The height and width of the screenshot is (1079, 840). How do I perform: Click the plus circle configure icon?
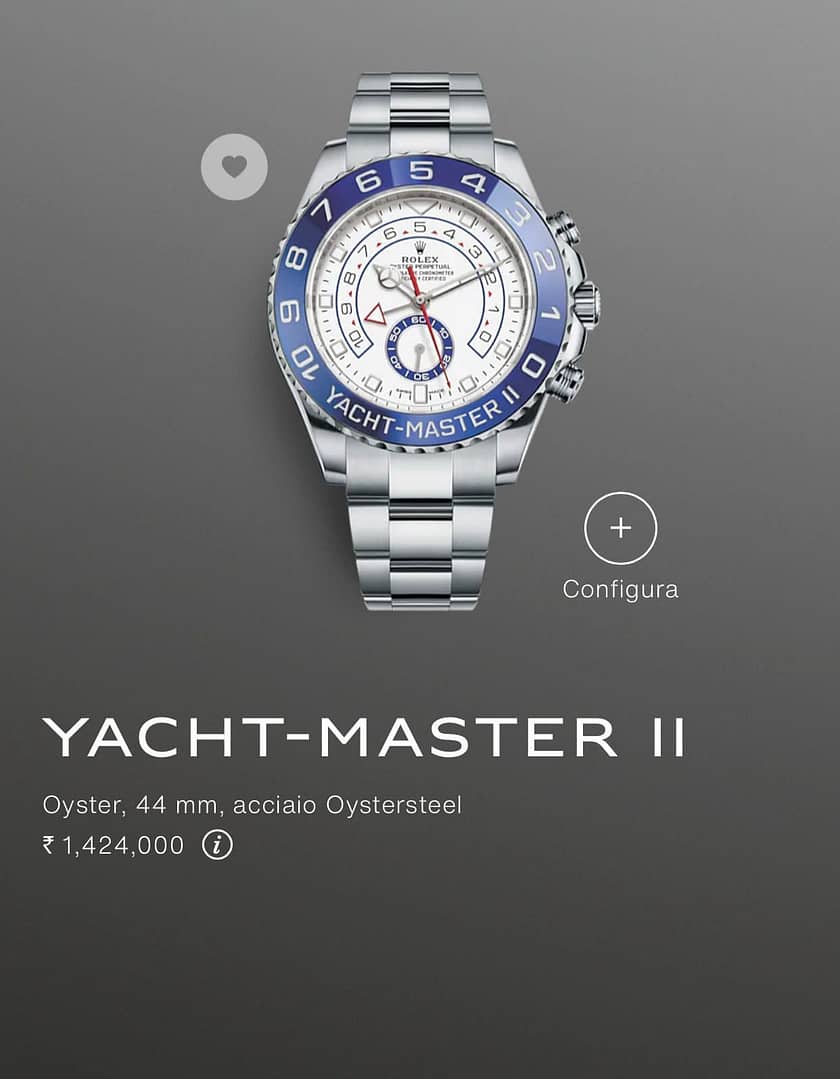621,528
